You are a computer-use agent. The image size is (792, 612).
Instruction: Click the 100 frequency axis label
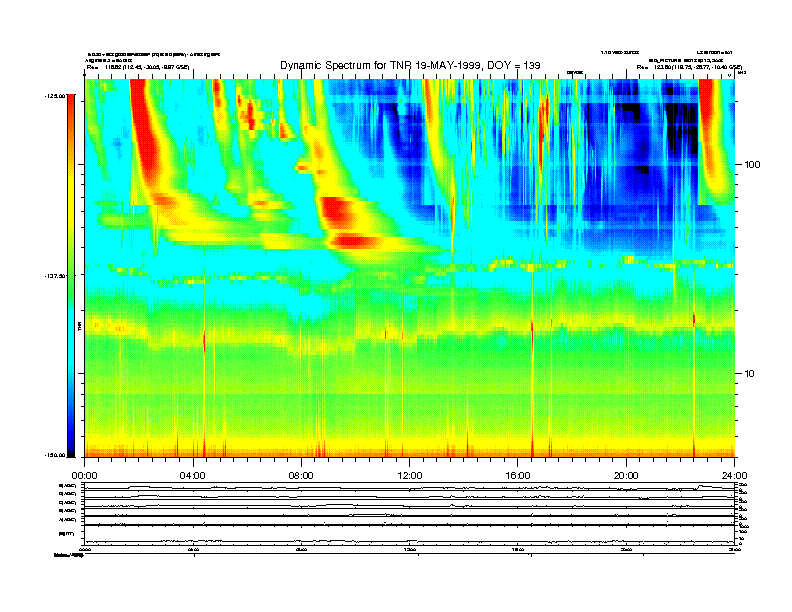click(752, 165)
